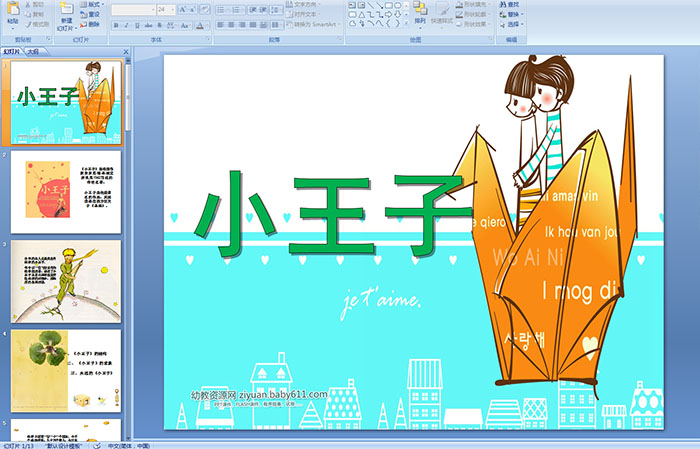Toggle underline formatting

[137, 25]
